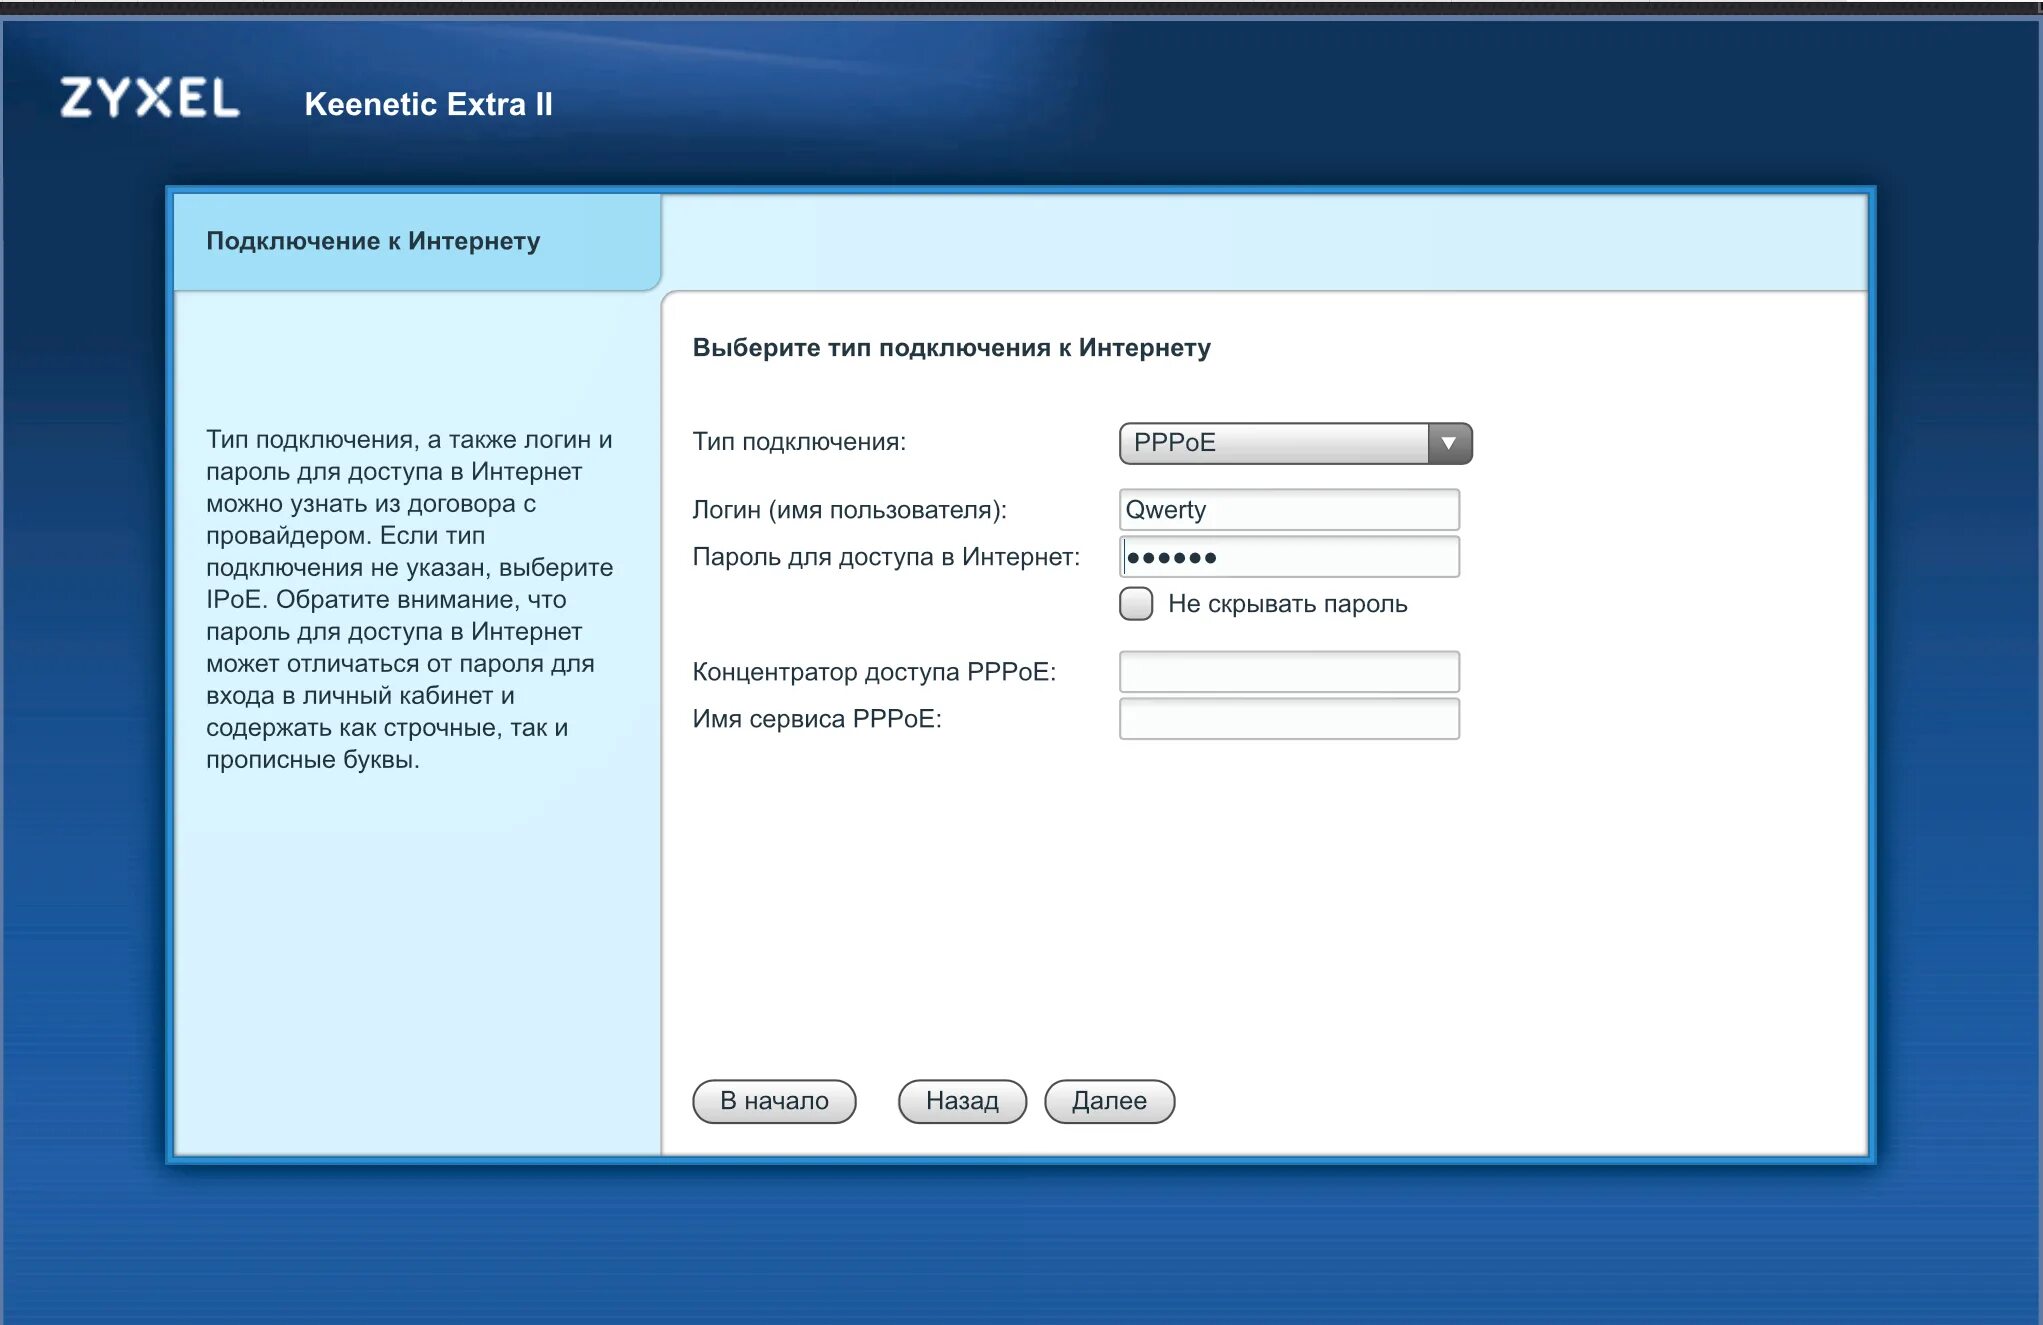Click the heading "Выберите тип подключения к Интернету"
This screenshot has height=1325, width=2043.
(x=951, y=348)
